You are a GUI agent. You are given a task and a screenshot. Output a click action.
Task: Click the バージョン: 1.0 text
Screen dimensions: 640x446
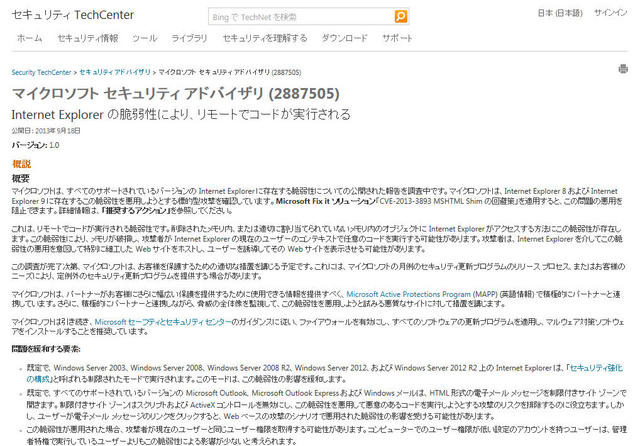(x=36, y=145)
